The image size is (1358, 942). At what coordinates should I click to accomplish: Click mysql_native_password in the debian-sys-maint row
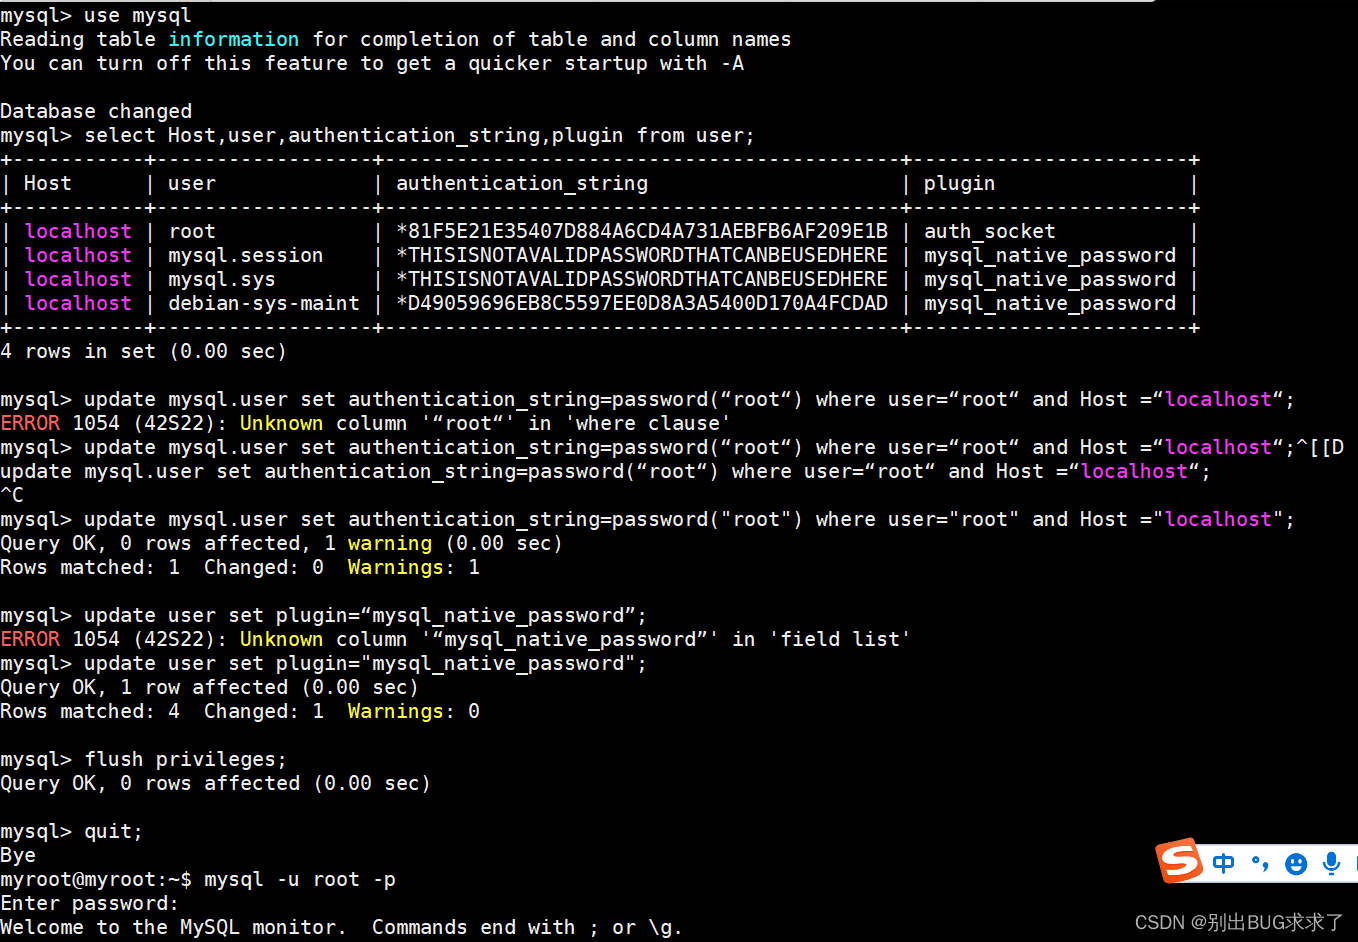click(x=1050, y=303)
